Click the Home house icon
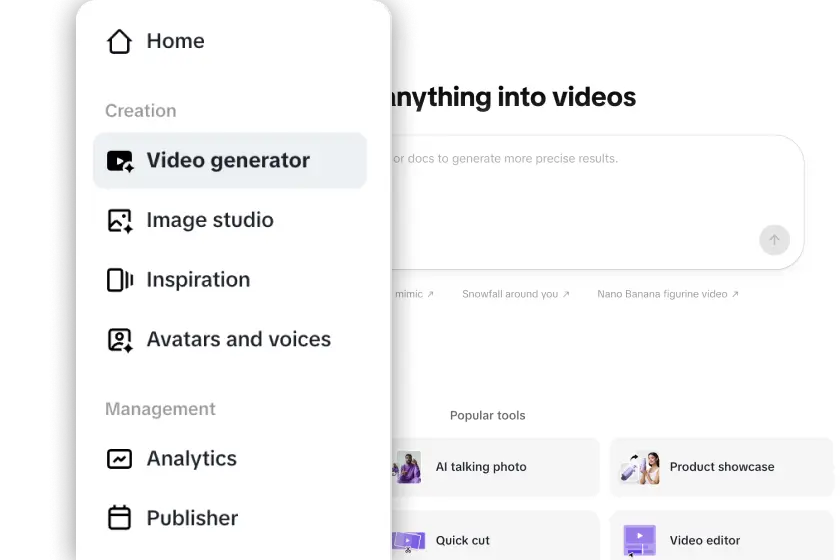Viewport: 840px width, 560px height. point(119,41)
